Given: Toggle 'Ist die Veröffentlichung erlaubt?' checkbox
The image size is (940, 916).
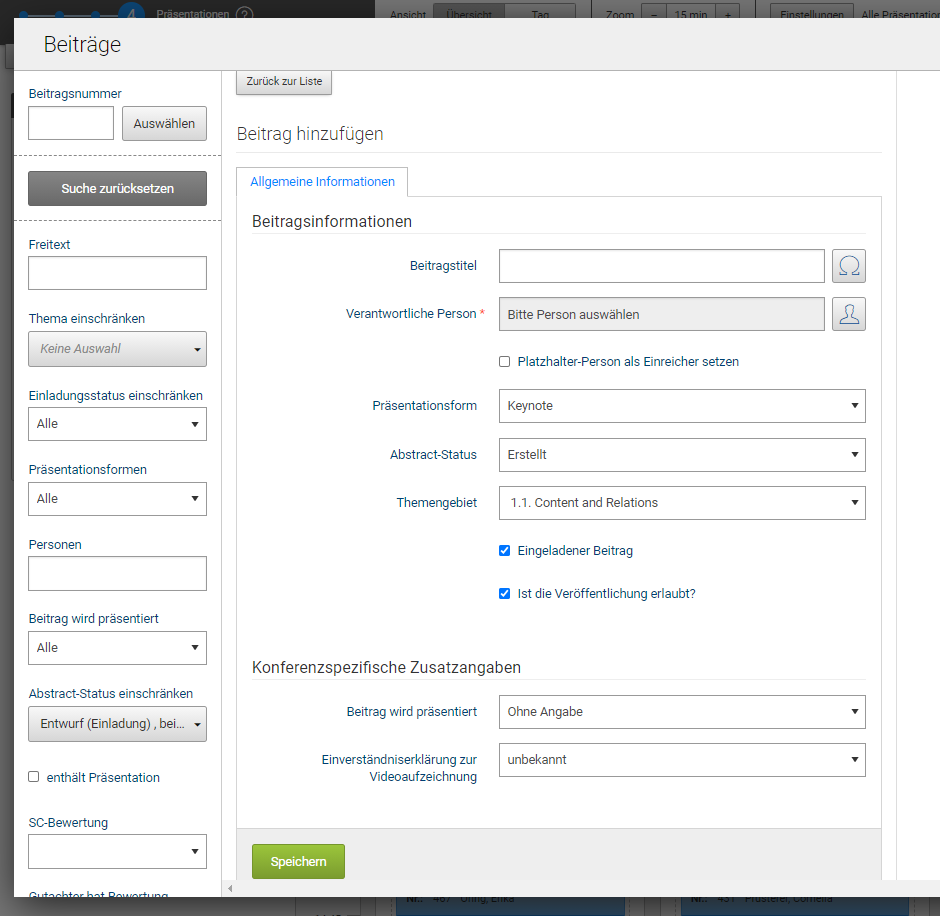Looking at the screenshot, I should [505, 594].
